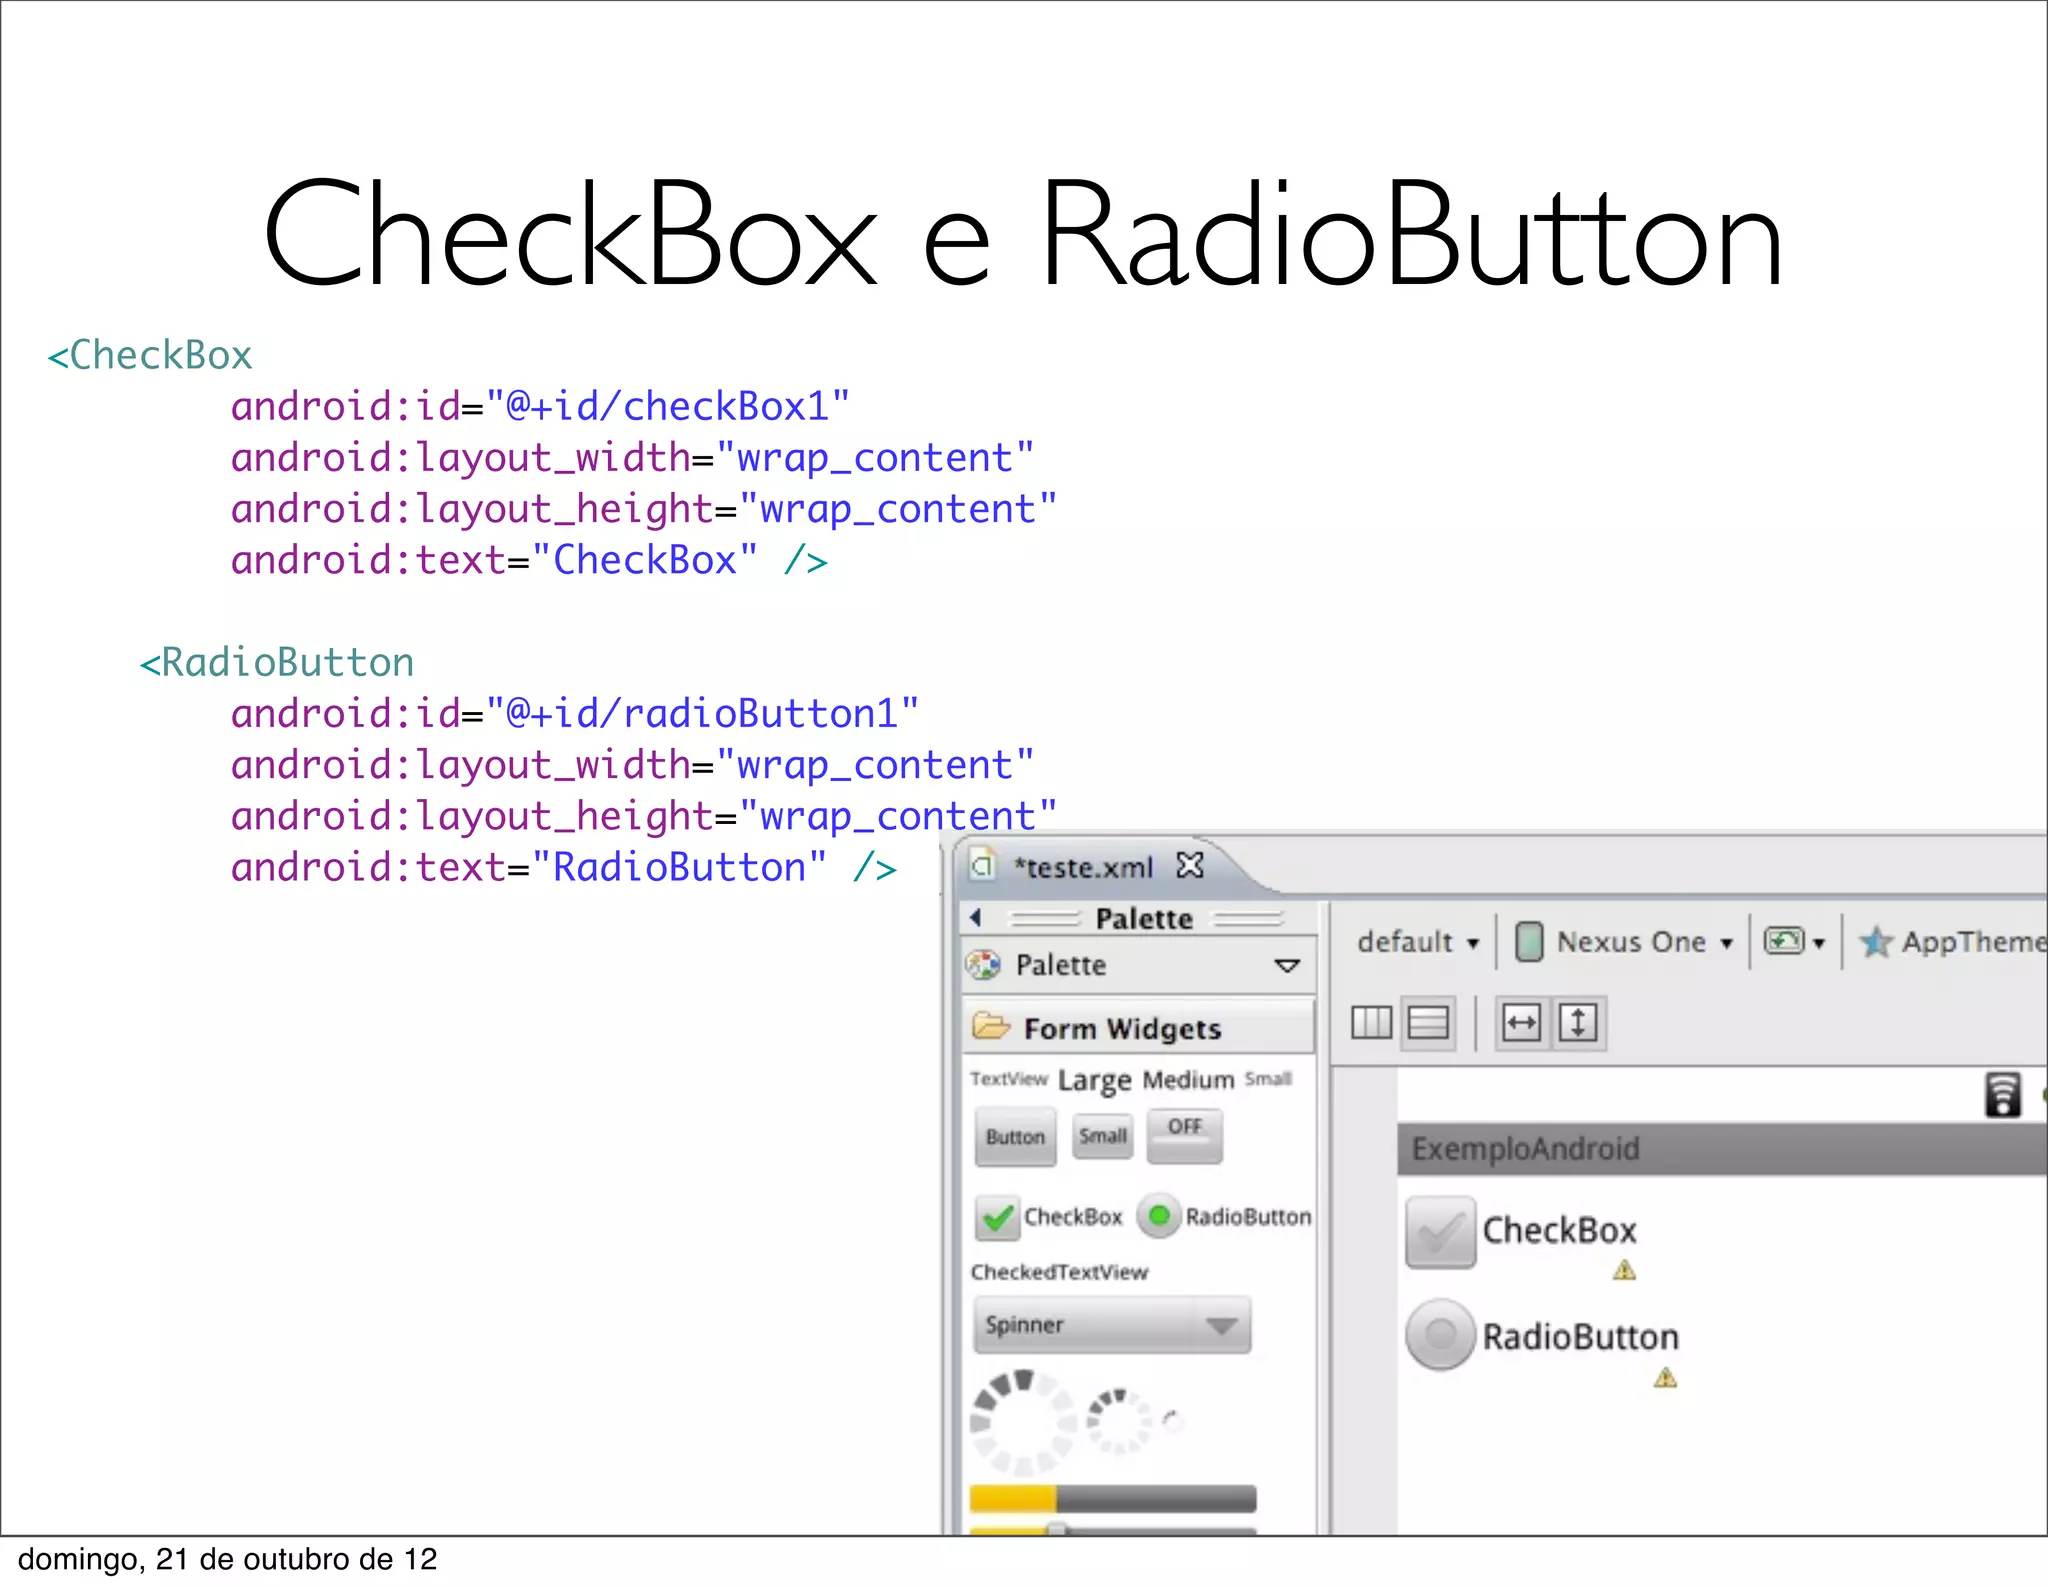Open the Nexus One device dropdown
This screenshot has height=1587, width=2048.
1624,942
